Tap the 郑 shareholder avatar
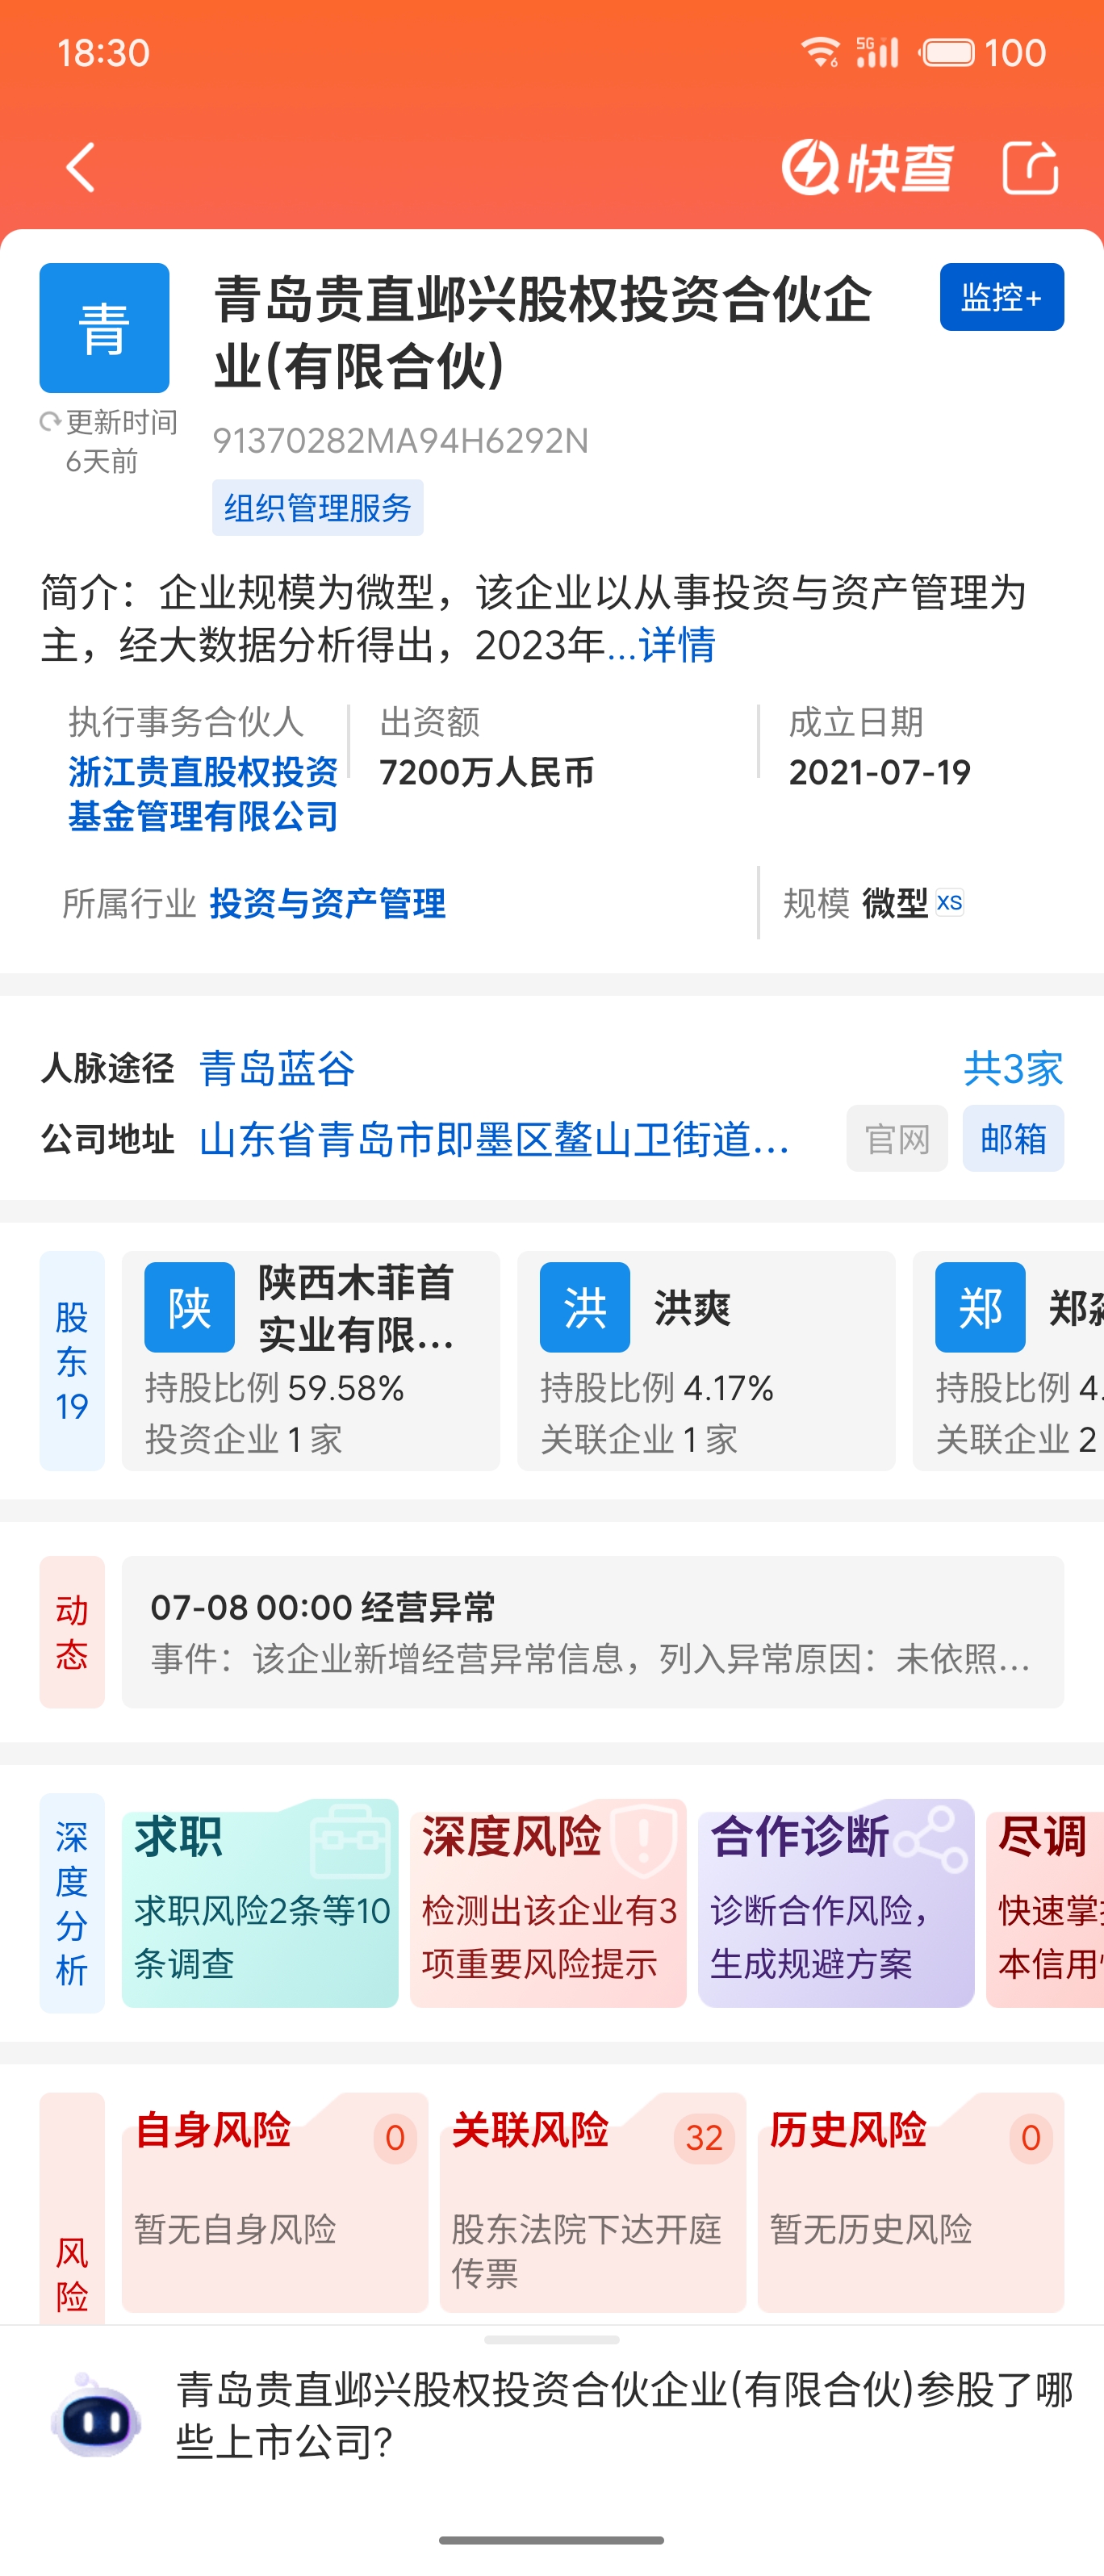 click(x=980, y=1307)
